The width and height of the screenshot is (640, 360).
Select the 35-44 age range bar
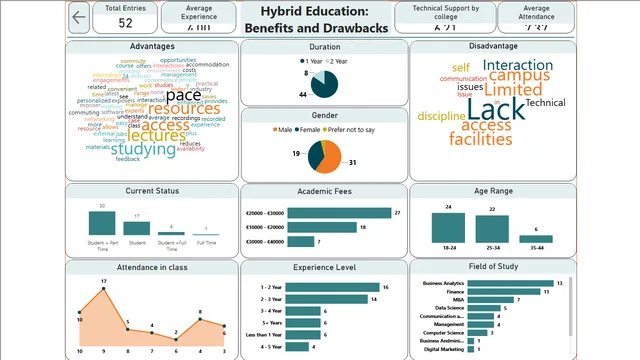536,239
